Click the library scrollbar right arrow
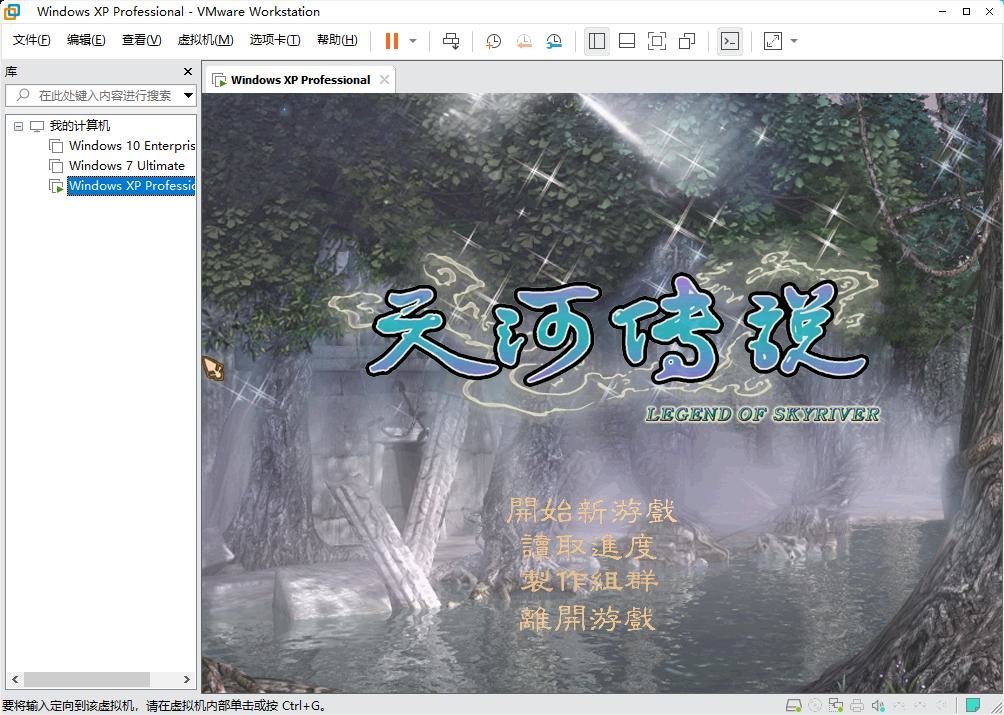This screenshot has height=715, width=1004. pos(186,679)
